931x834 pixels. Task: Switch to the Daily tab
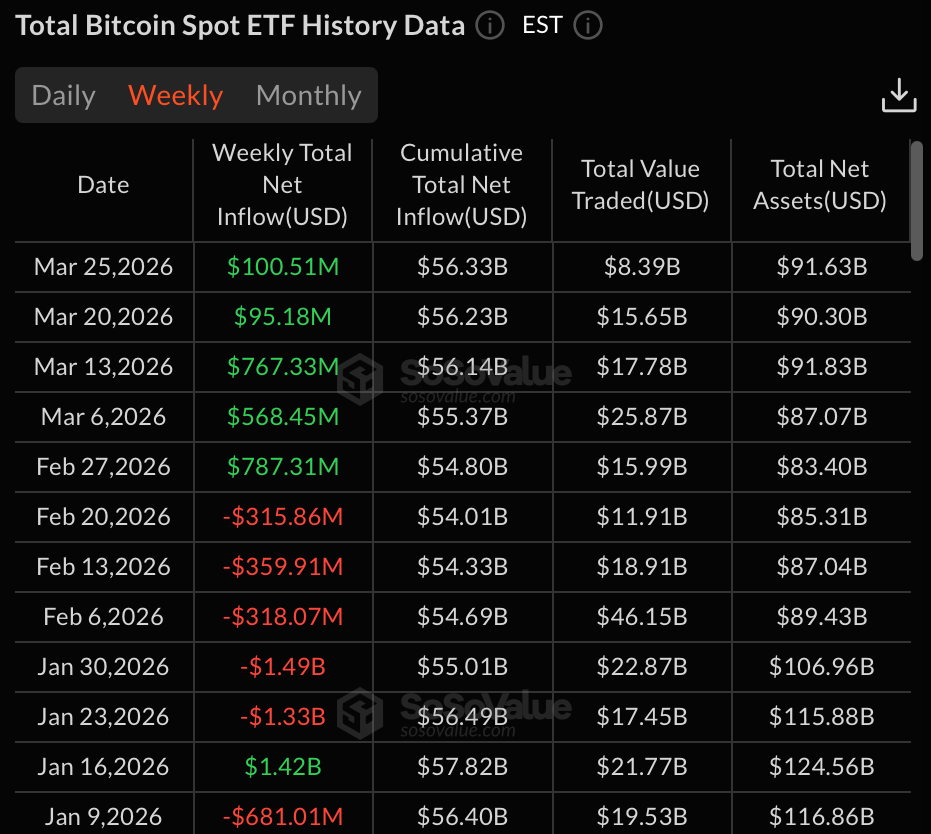pos(63,95)
